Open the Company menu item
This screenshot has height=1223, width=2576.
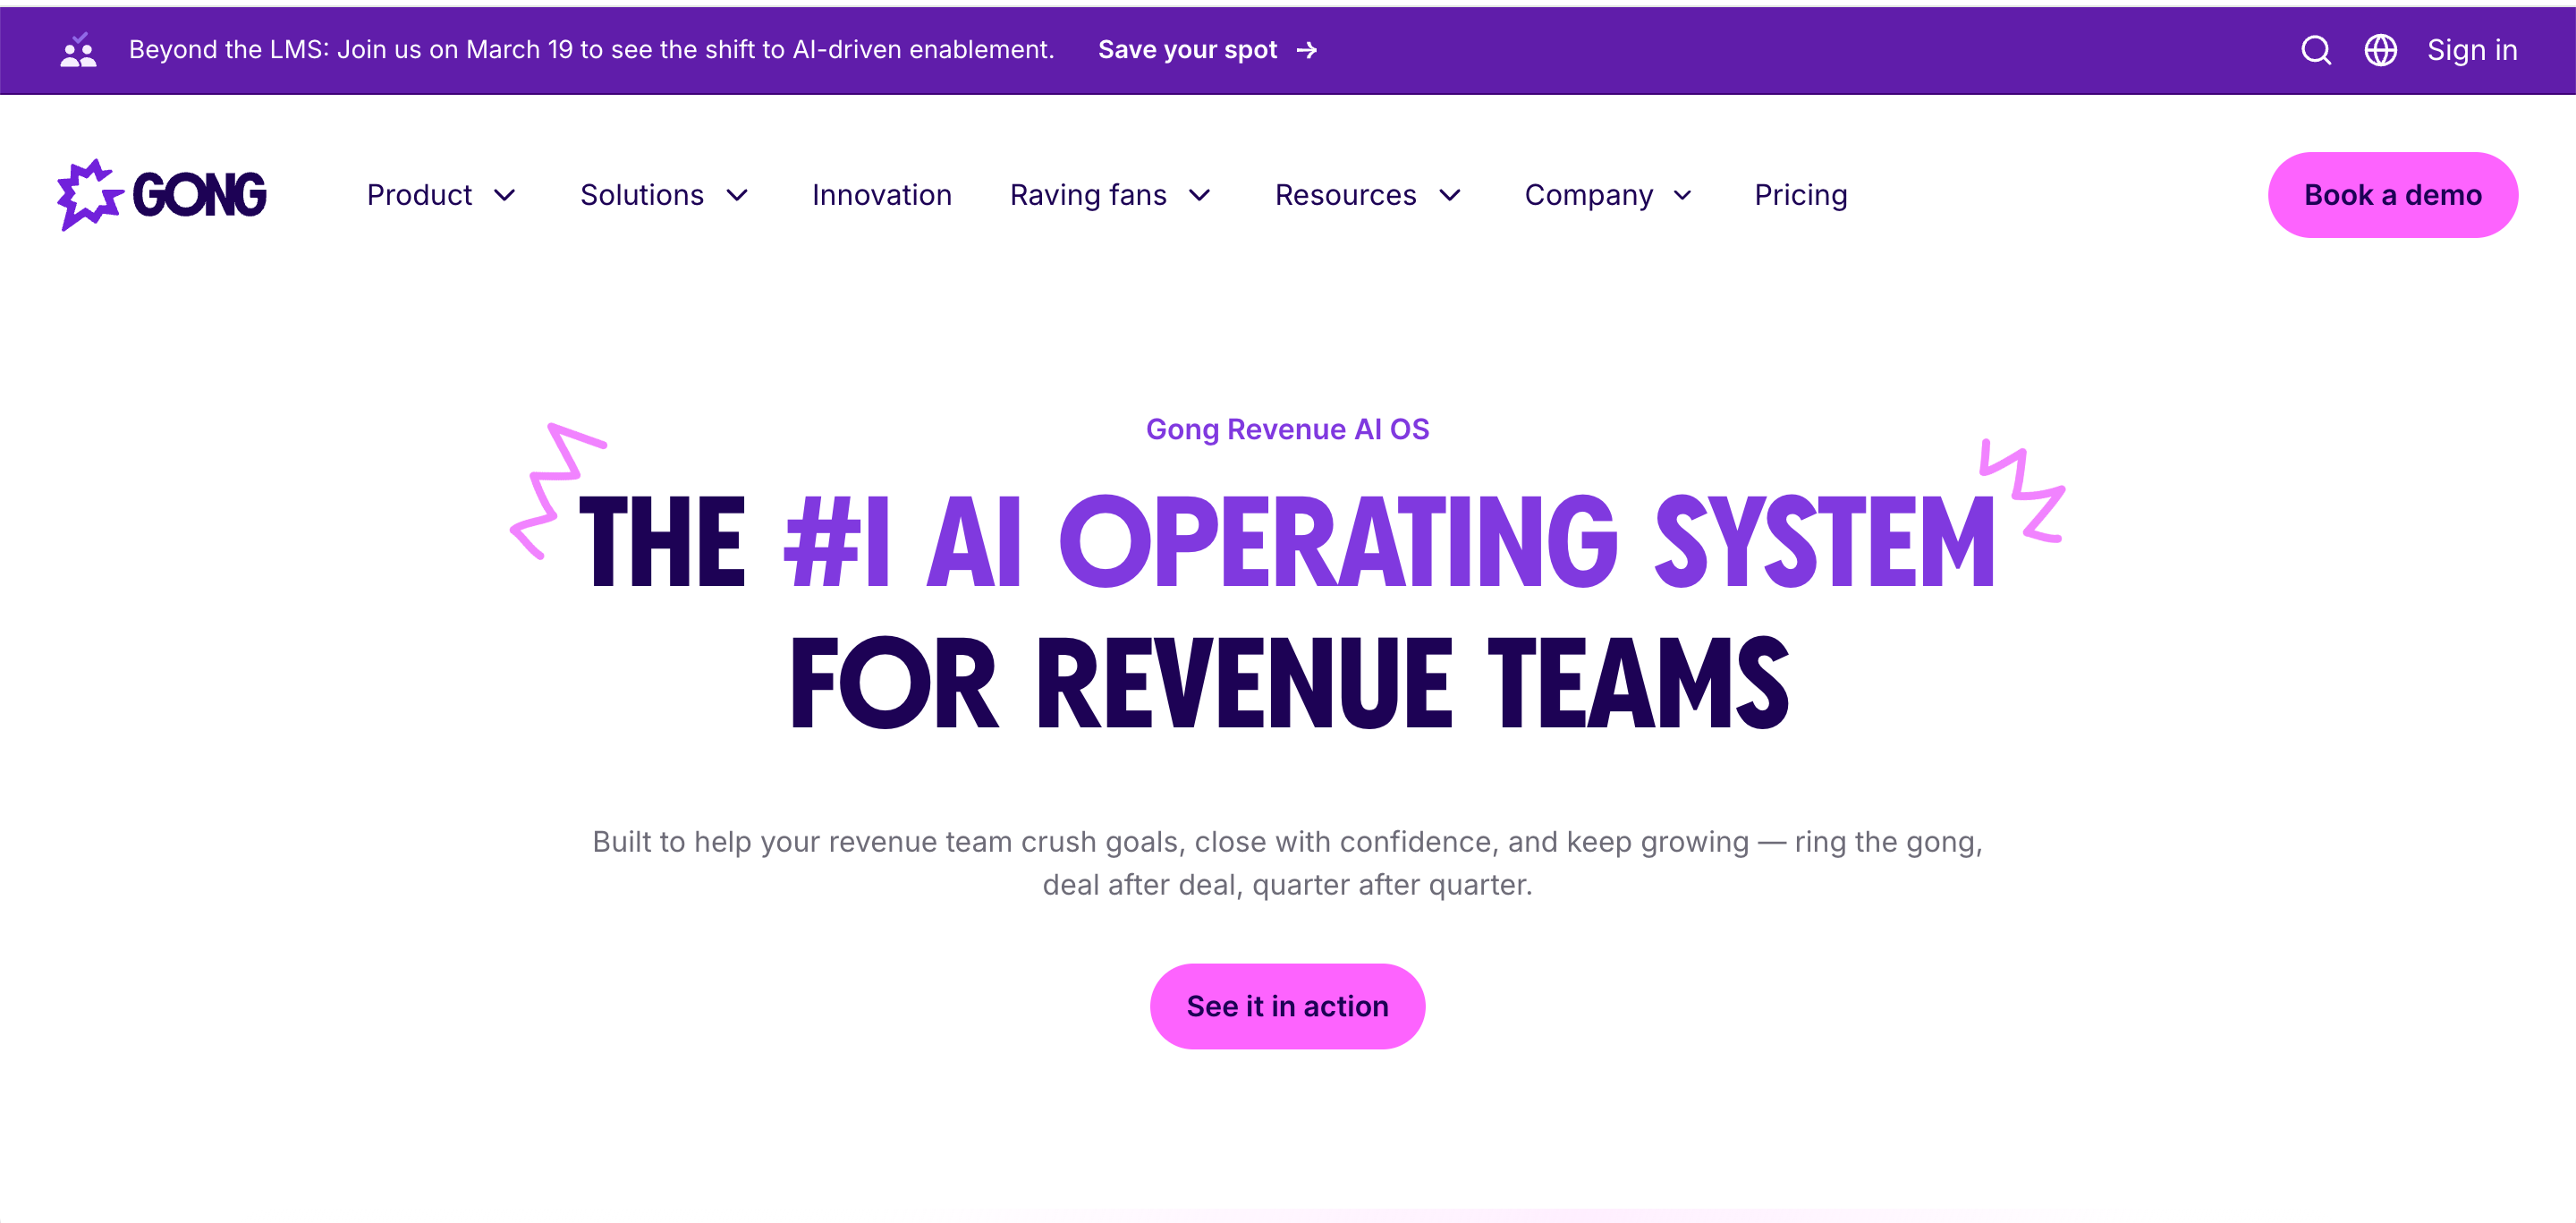(x=1589, y=195)
